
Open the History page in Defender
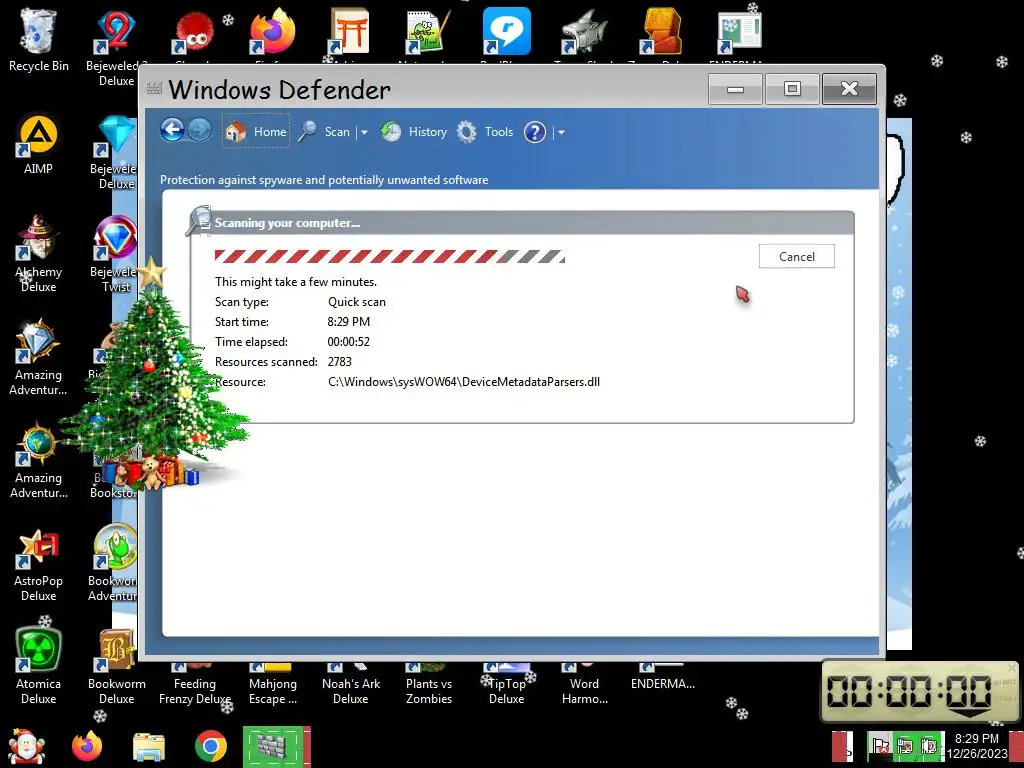(414, 131)
